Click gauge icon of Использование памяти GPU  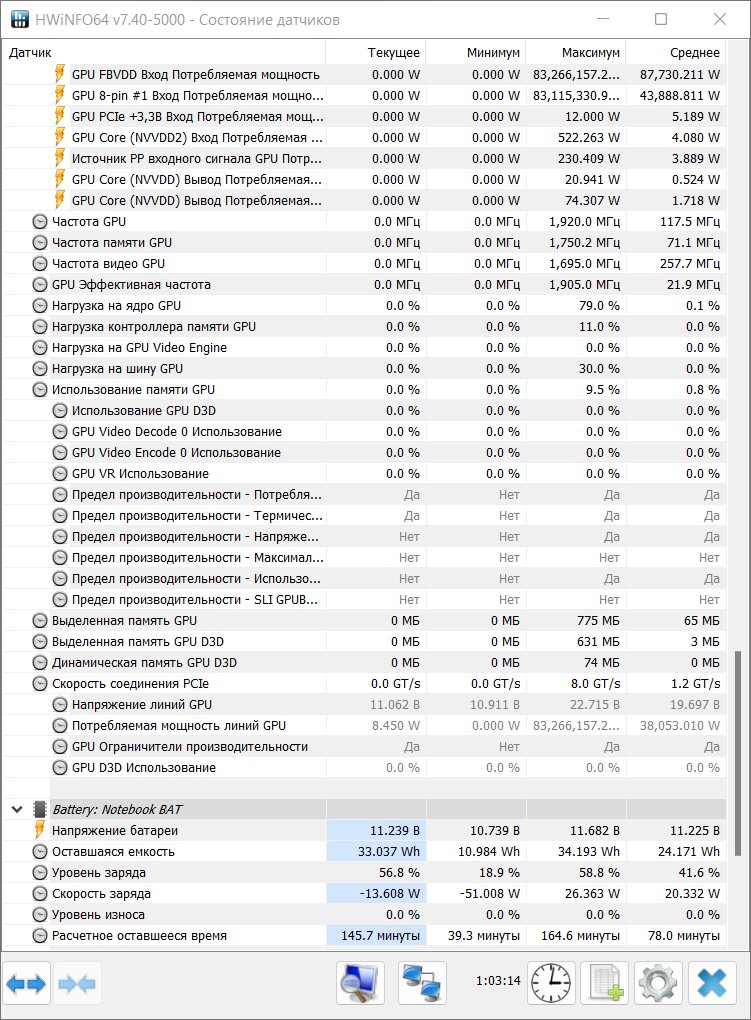tap(40, 390)
